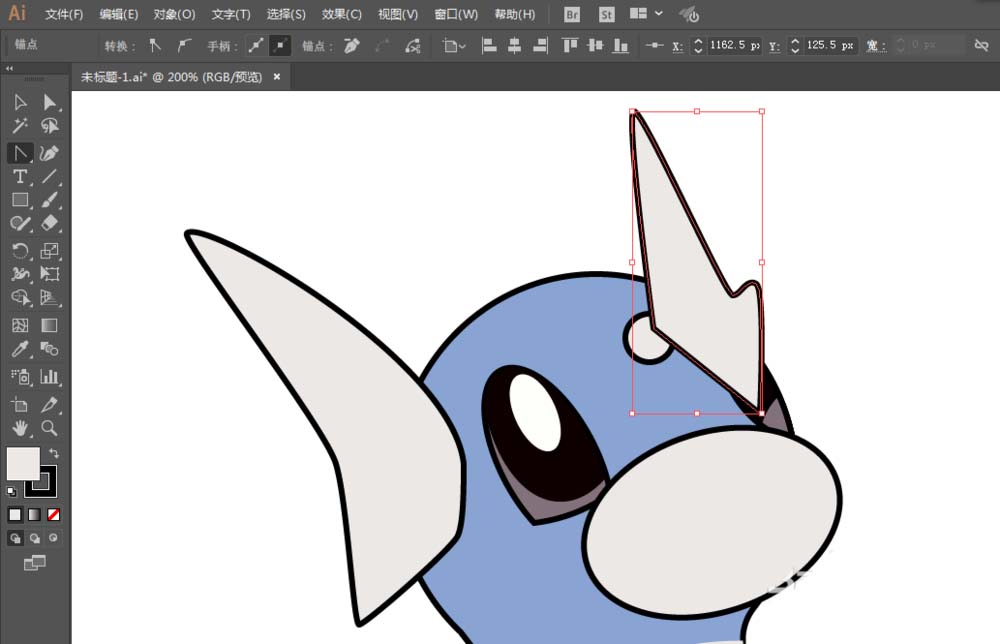
Task: Select the Shaper tool
Action: pos(20,224)
